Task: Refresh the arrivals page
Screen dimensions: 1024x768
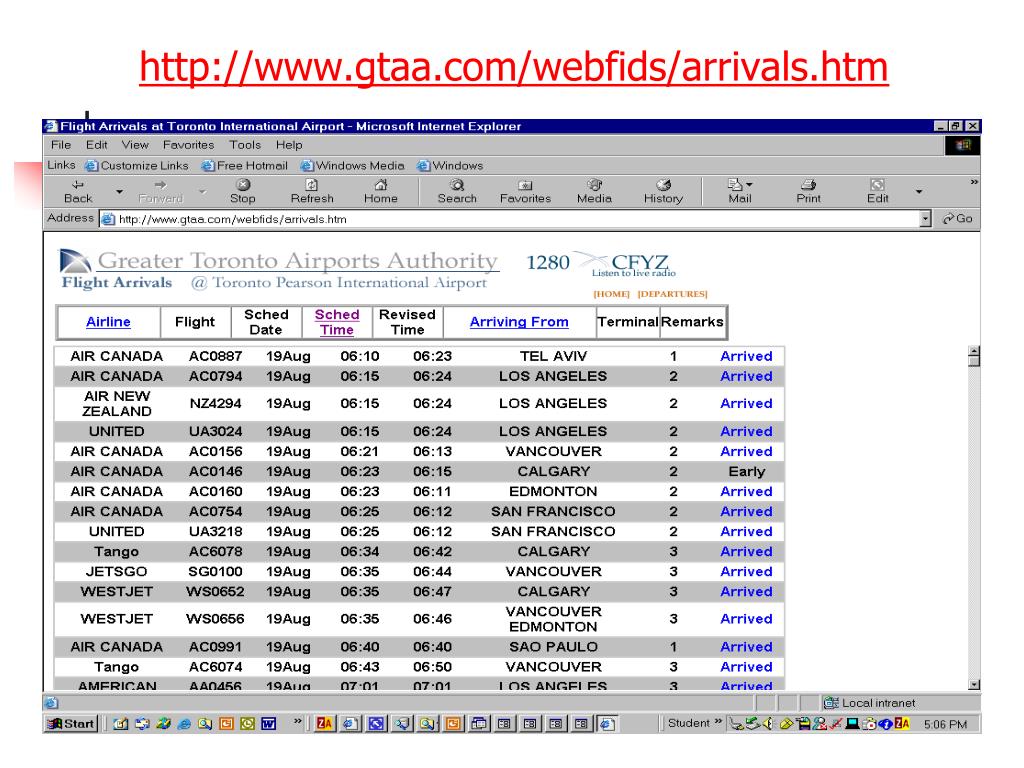Action: click(312, 191)
